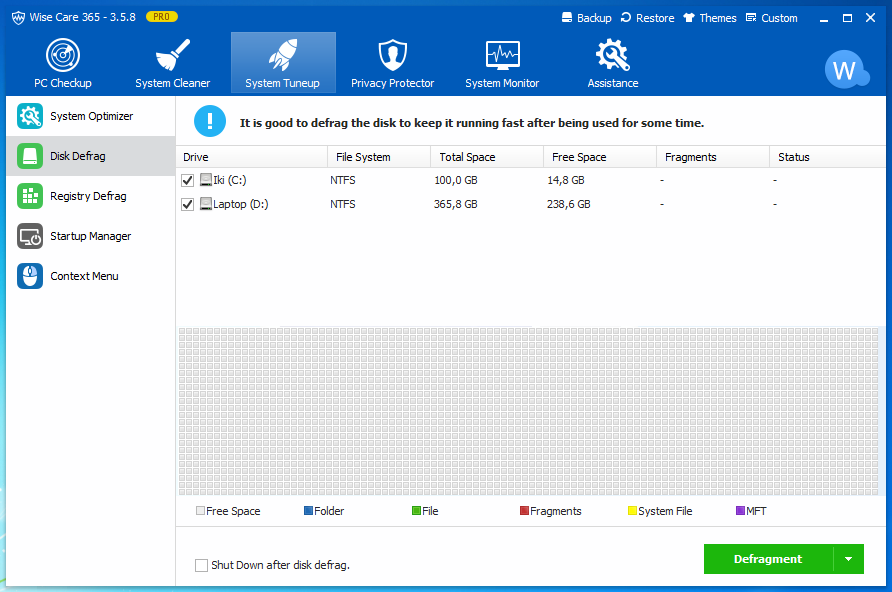Open the Privacy Protector shield icon
The height and width of the screenshot is (592, 892).
point(393,55)
